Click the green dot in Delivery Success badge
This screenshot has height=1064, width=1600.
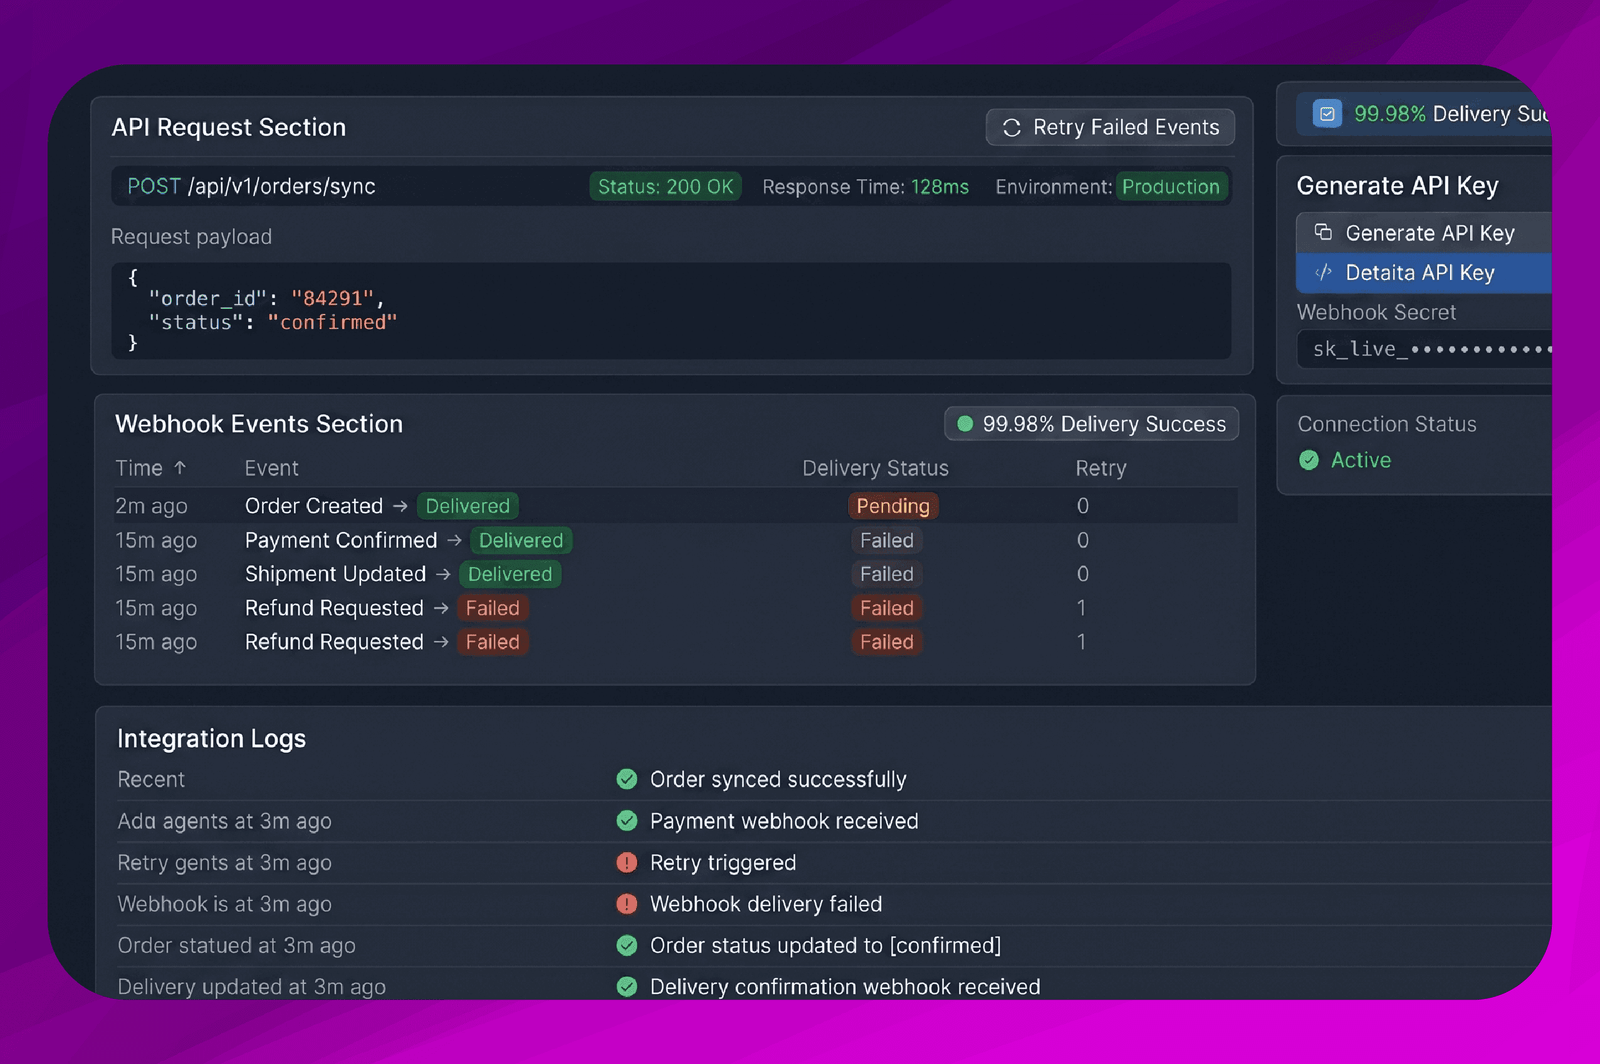click(965, 424)
